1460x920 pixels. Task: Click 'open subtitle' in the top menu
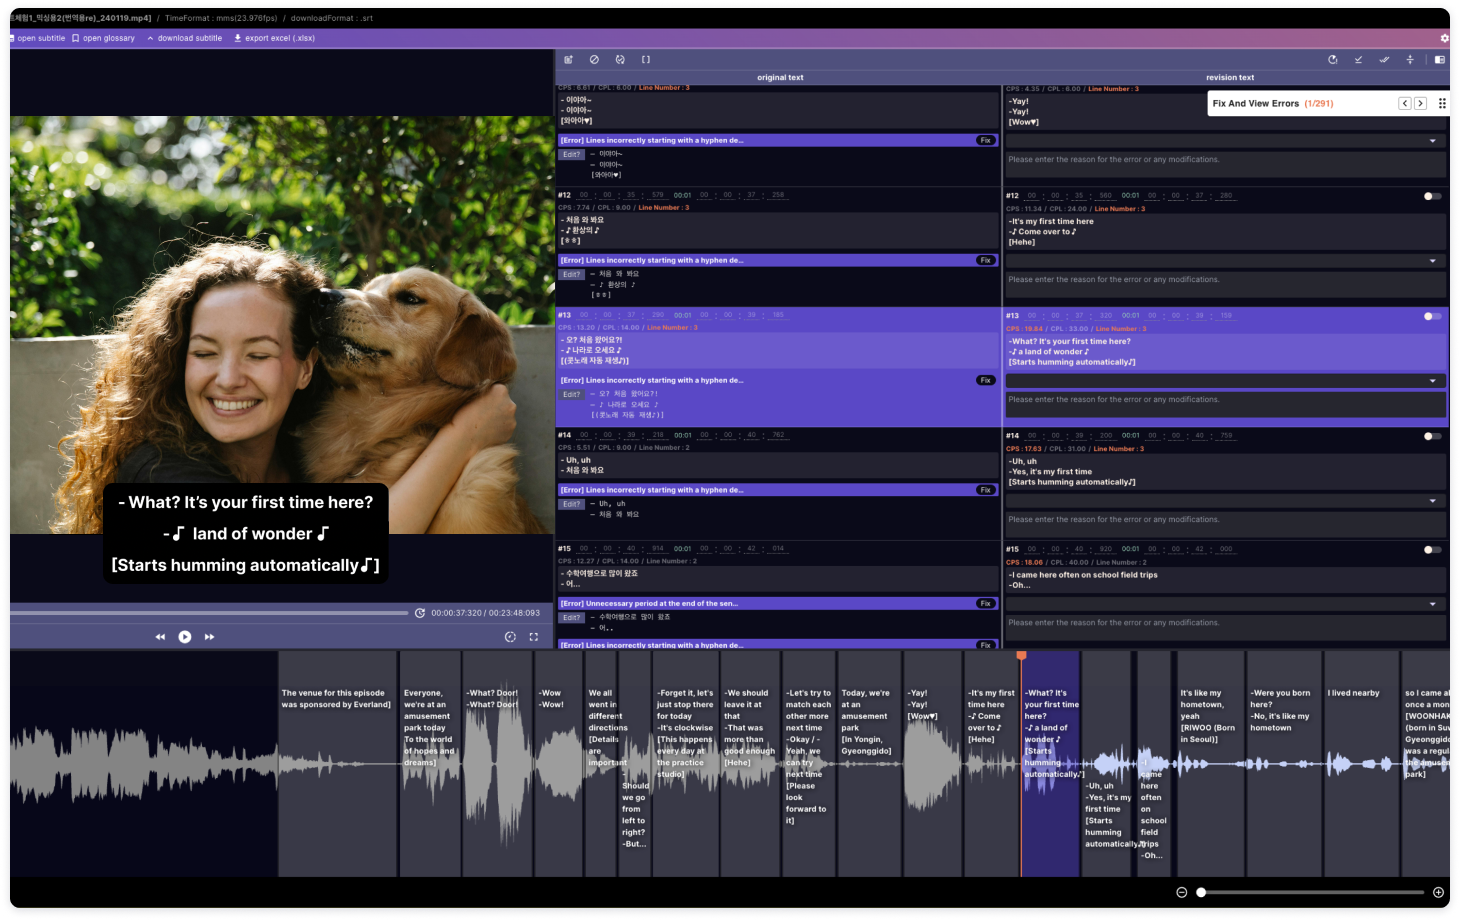pyautogui.click(x=37, y=38)
